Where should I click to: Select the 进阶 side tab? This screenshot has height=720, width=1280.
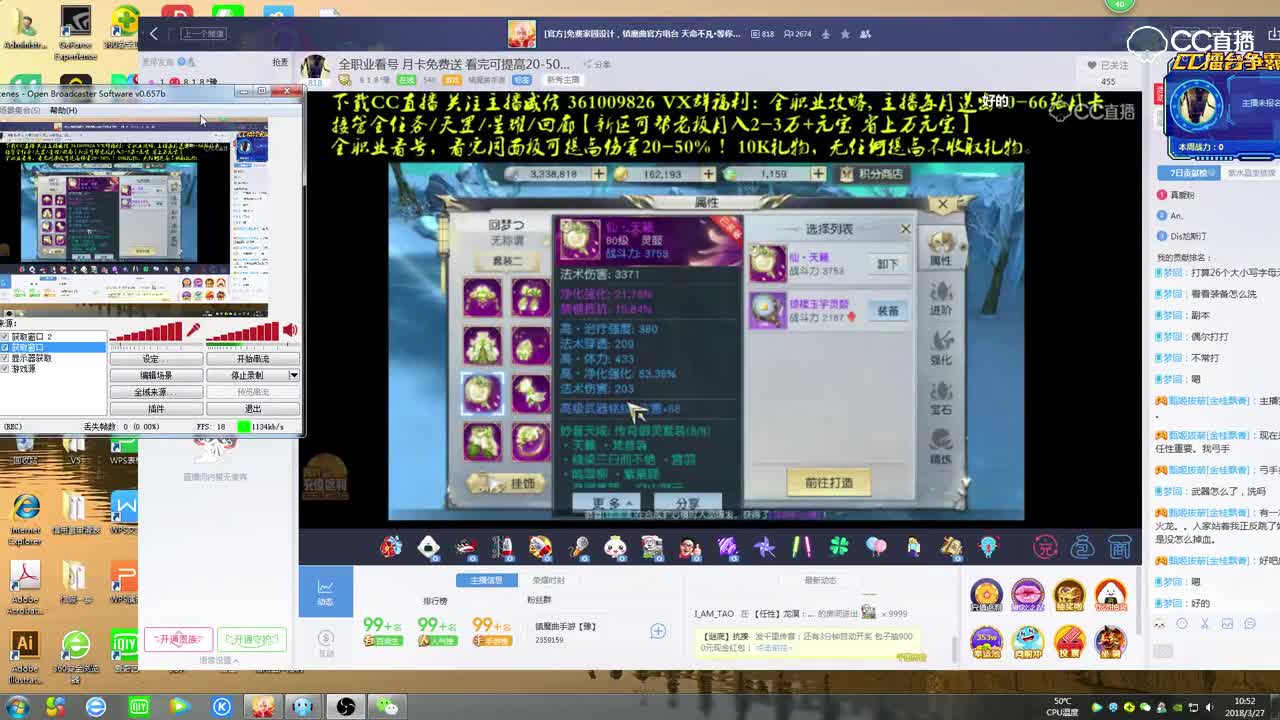tap(941, 299)
